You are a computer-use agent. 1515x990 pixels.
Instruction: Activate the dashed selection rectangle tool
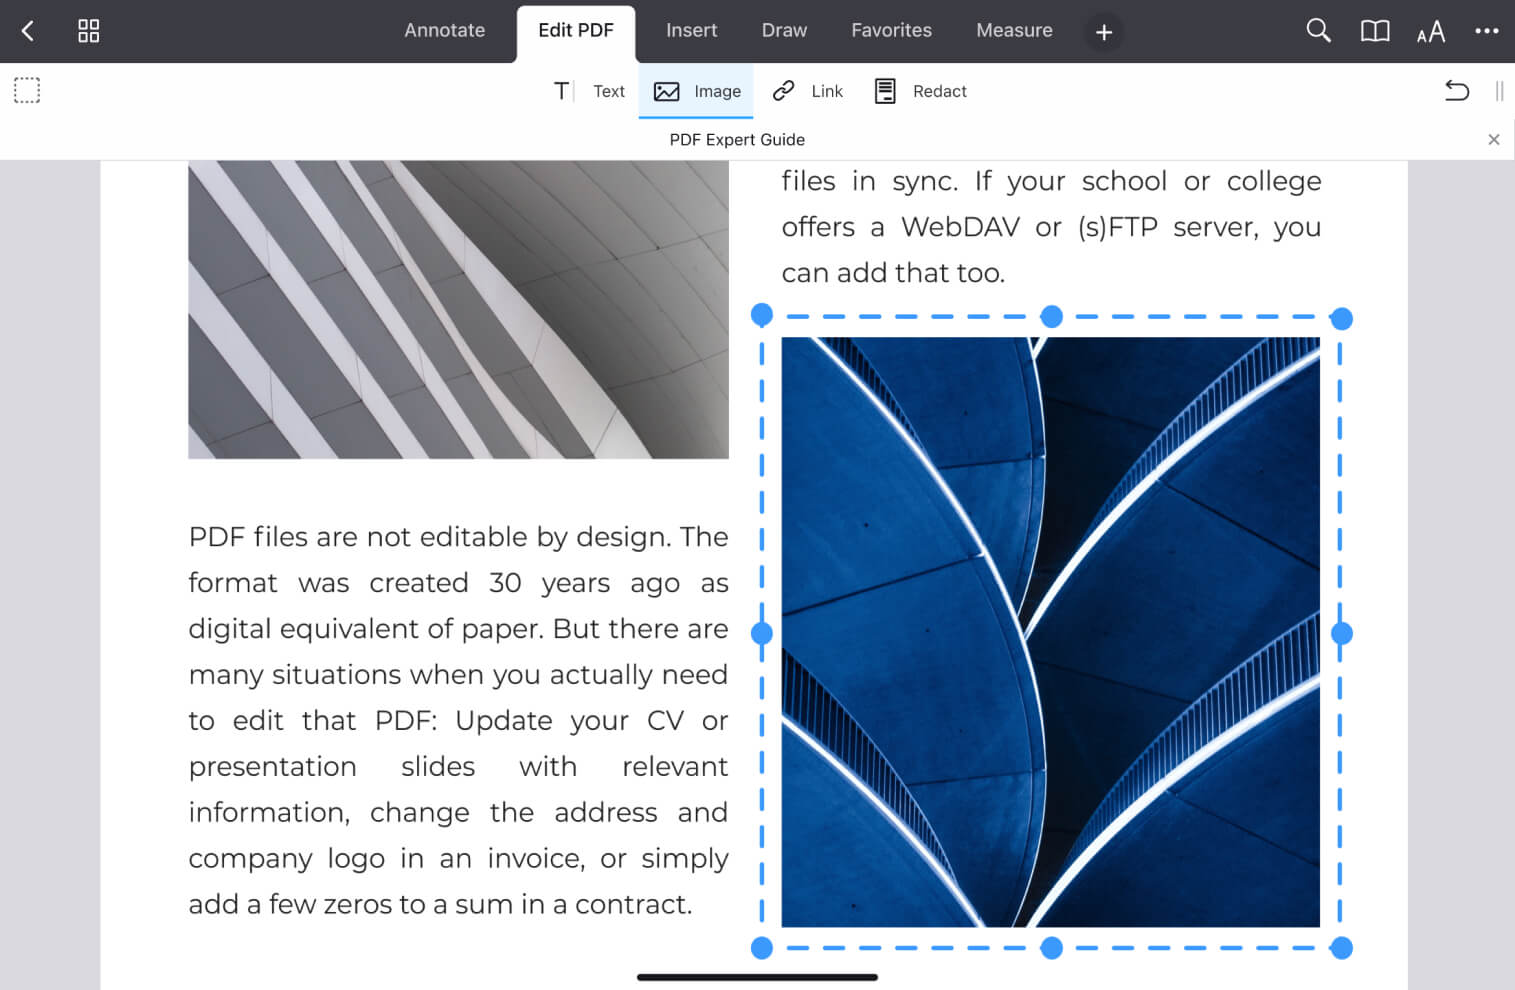[27, 91]
